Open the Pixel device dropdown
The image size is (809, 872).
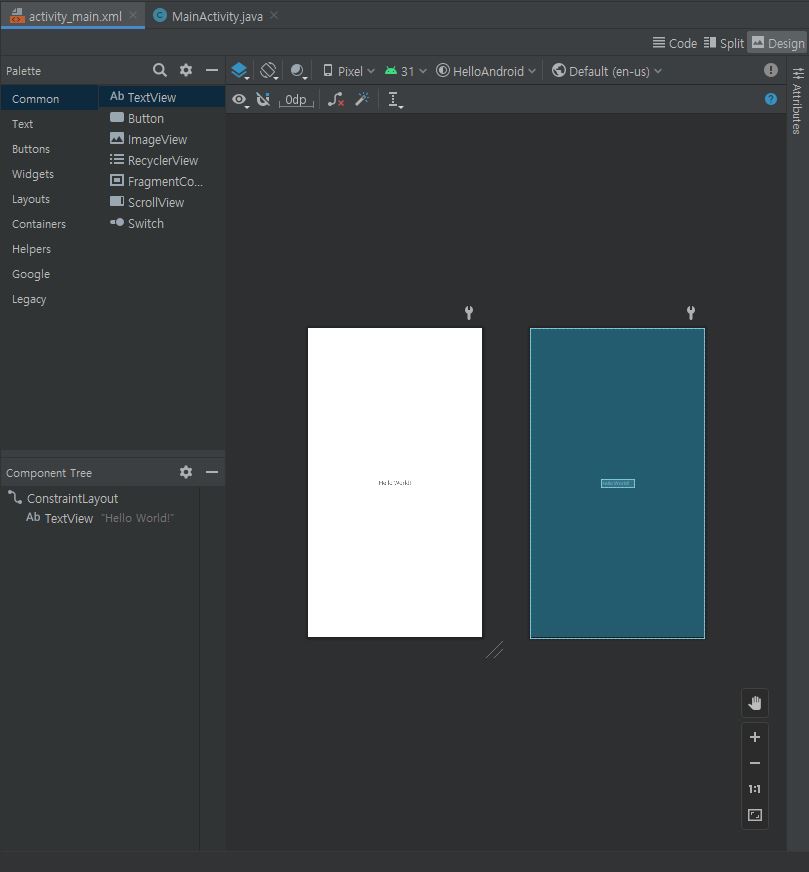(x=348, y=71)
